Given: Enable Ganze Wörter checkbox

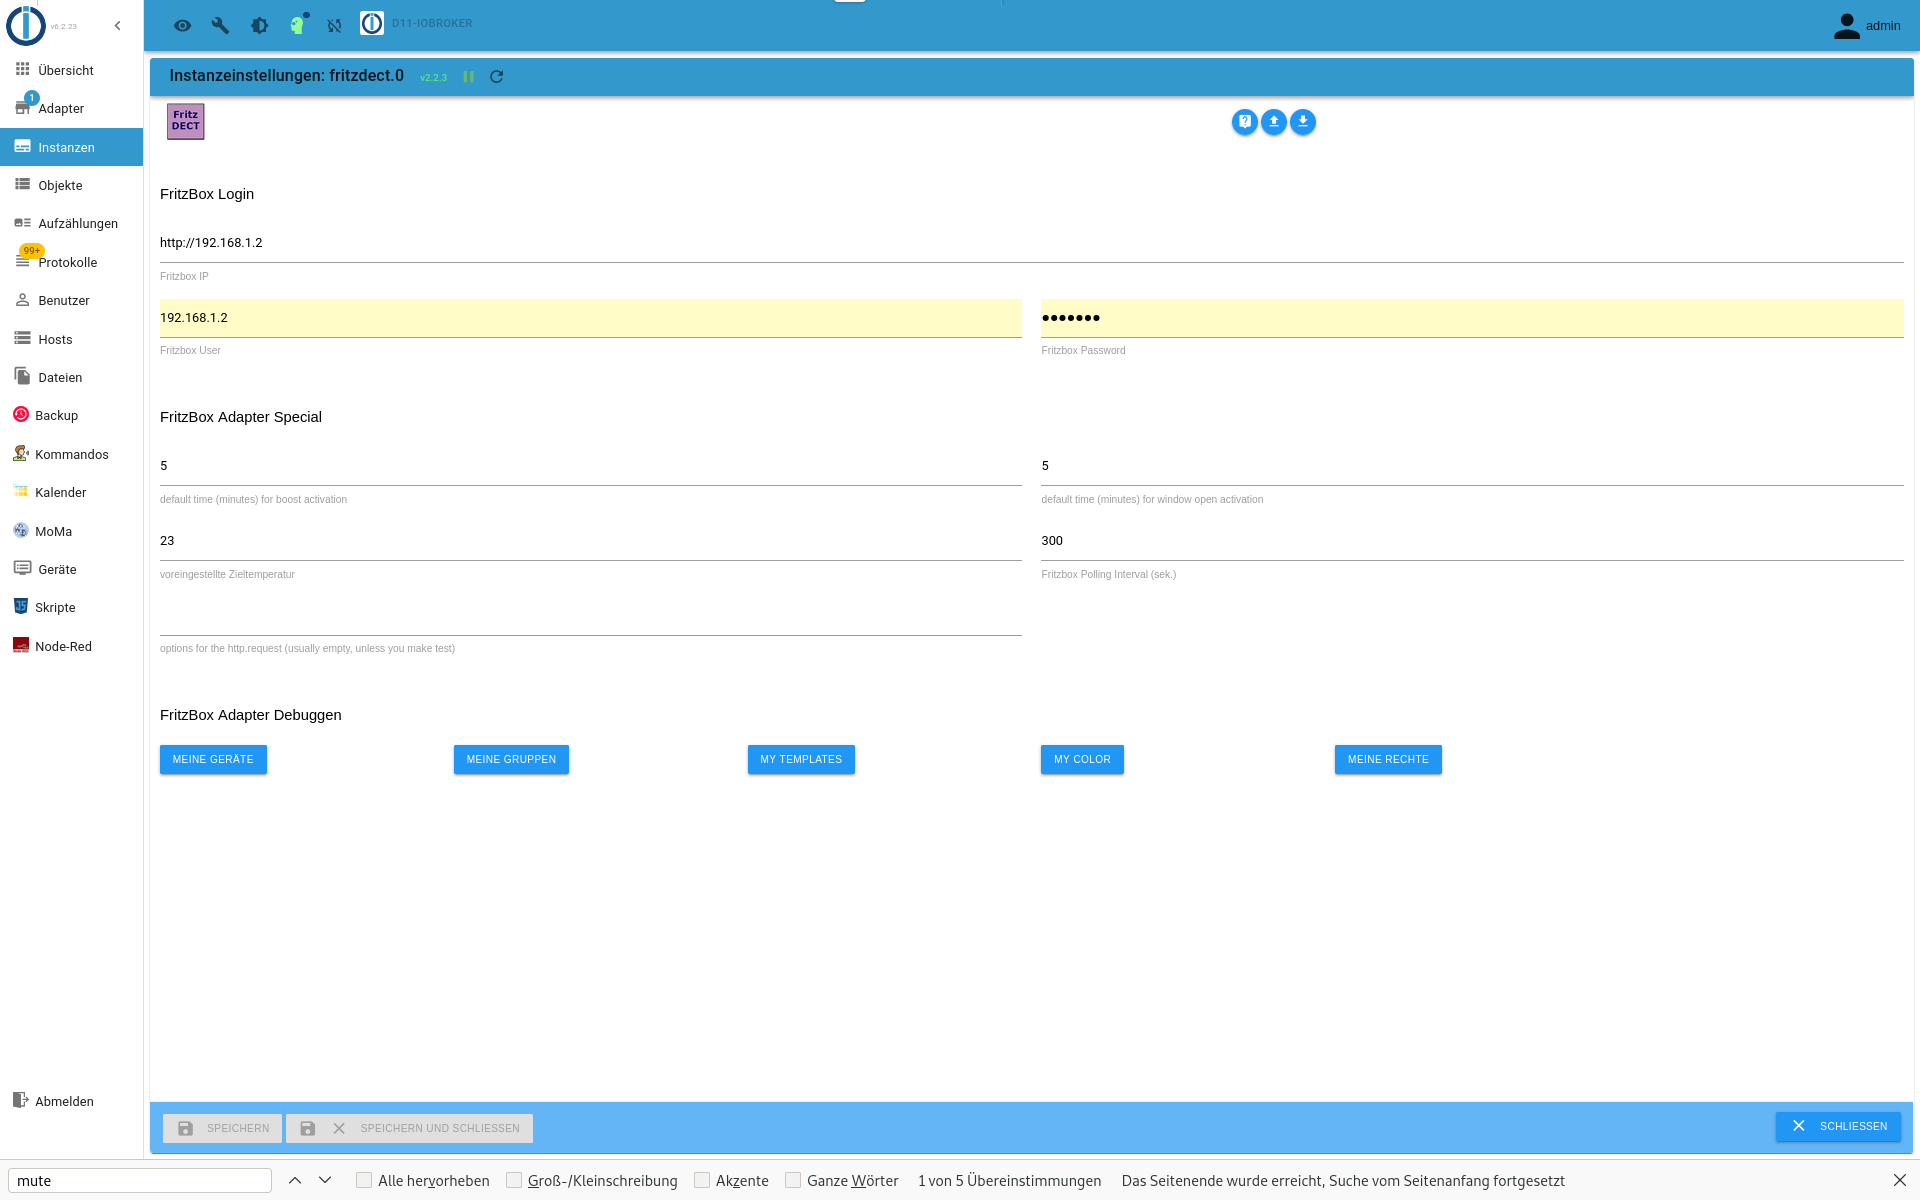Looking at the screenshot, I should [x=793, y=1180].
